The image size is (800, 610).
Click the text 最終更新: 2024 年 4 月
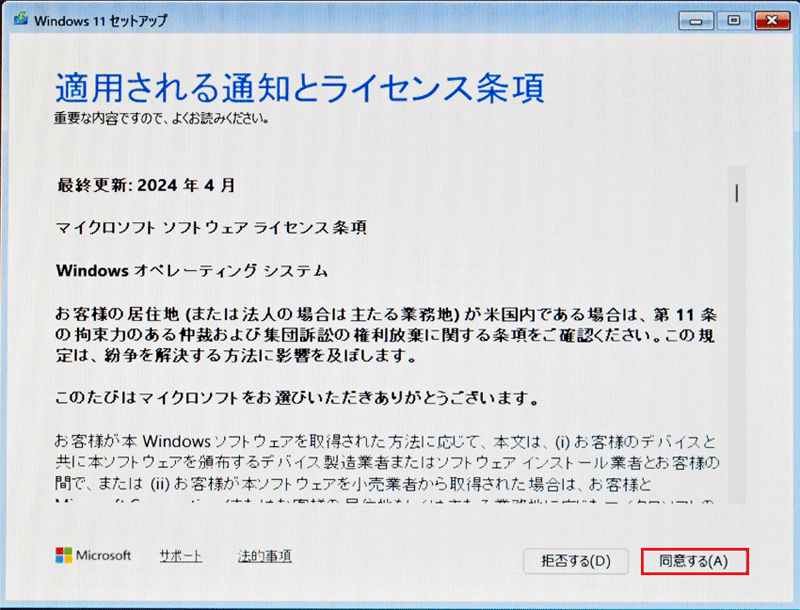click(146, 185)
